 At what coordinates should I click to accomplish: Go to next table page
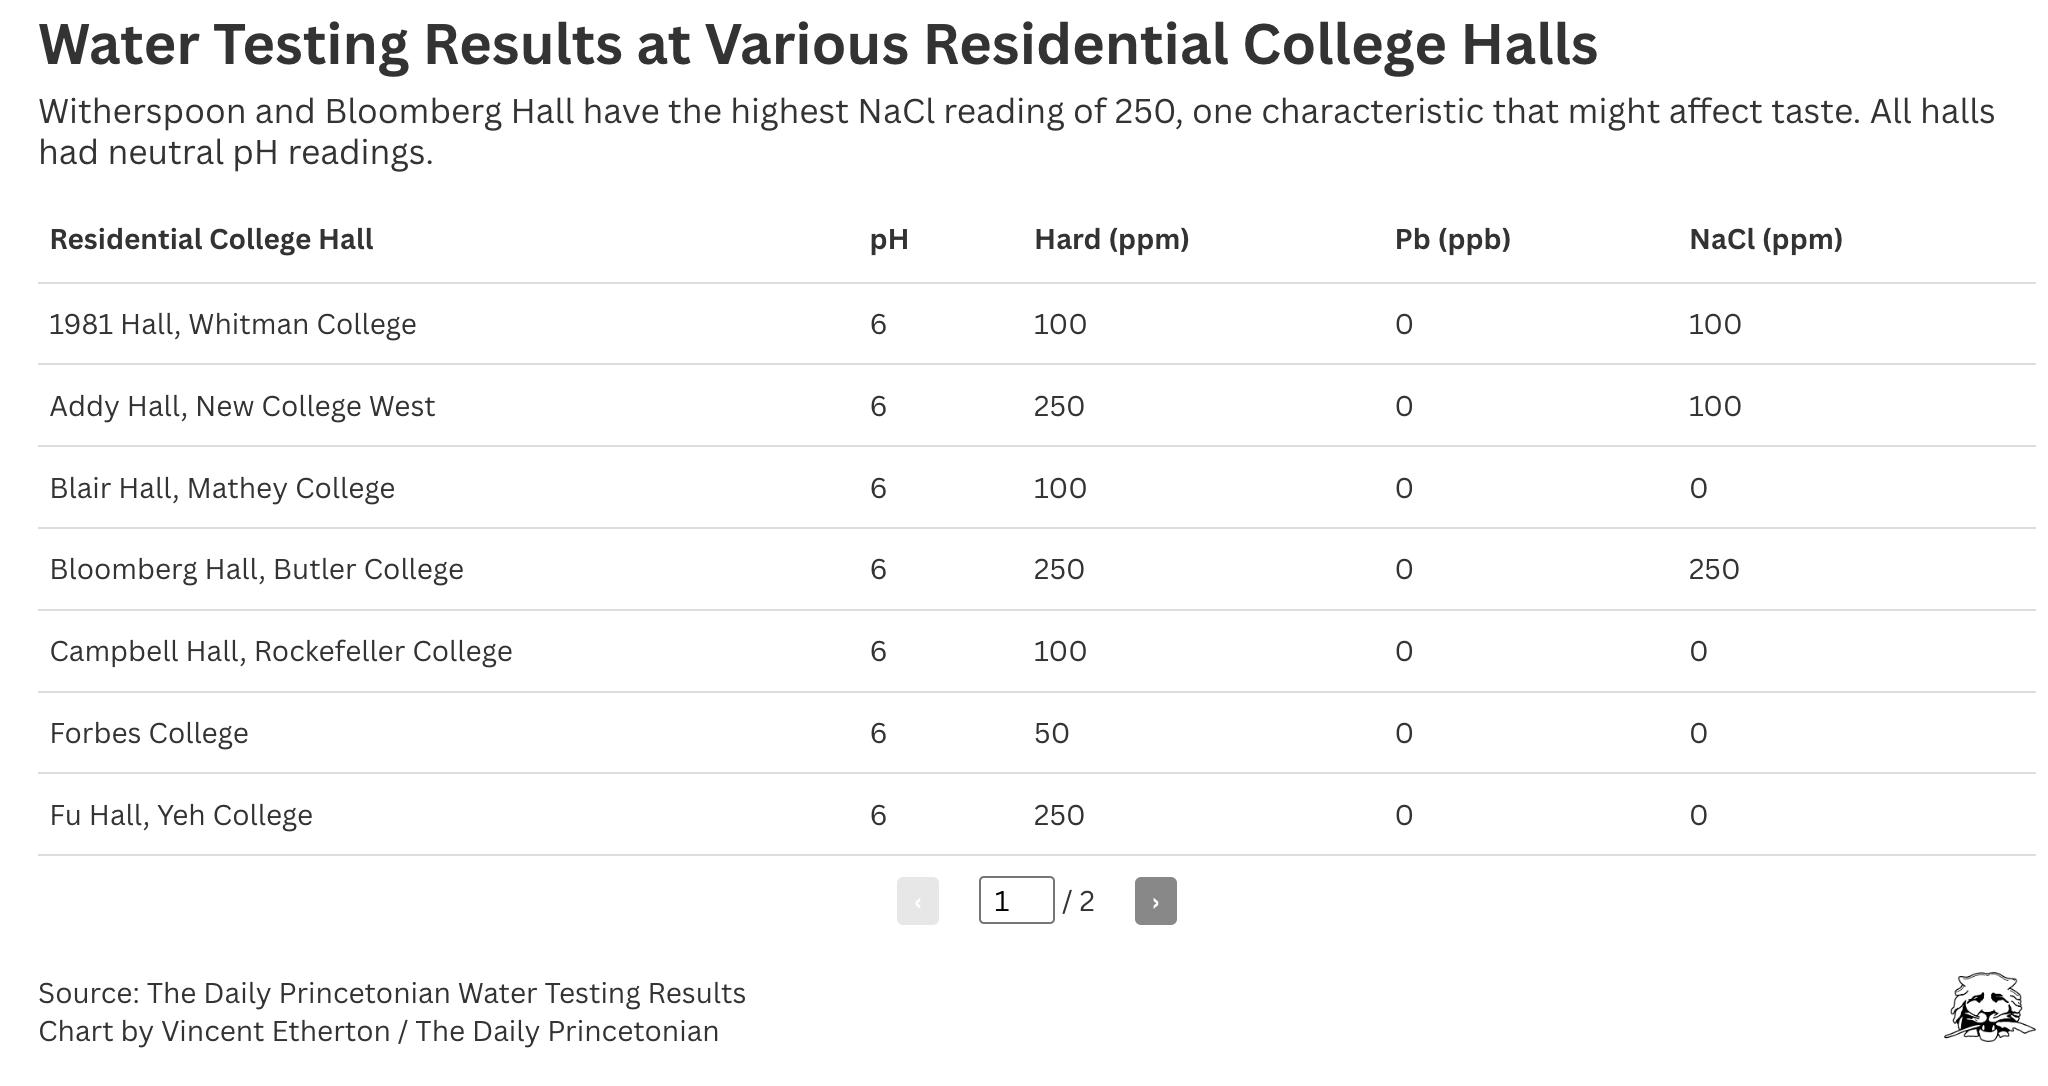point(1155,901)
